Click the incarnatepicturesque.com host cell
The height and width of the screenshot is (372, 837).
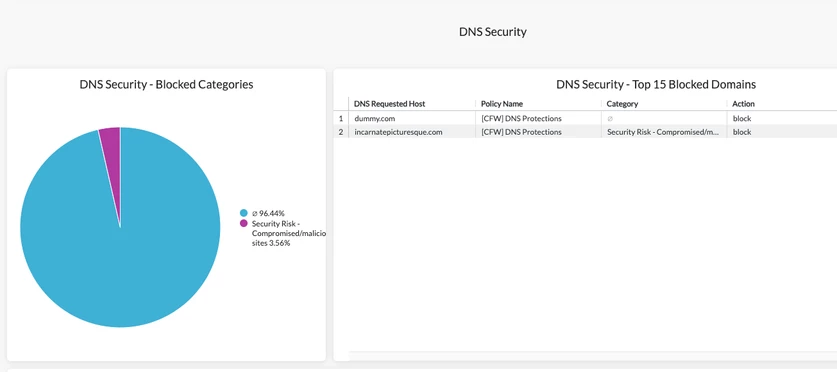[412, 132]
